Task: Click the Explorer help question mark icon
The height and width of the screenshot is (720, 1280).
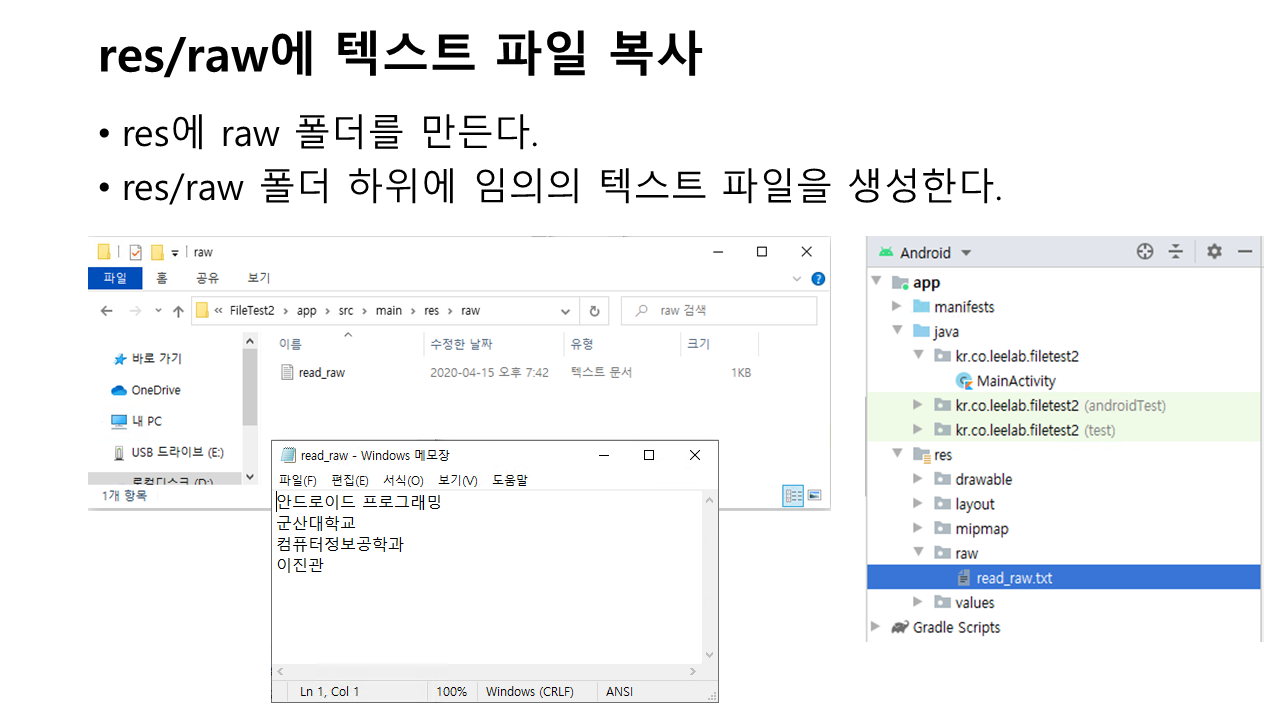Action: pos(818,279)
